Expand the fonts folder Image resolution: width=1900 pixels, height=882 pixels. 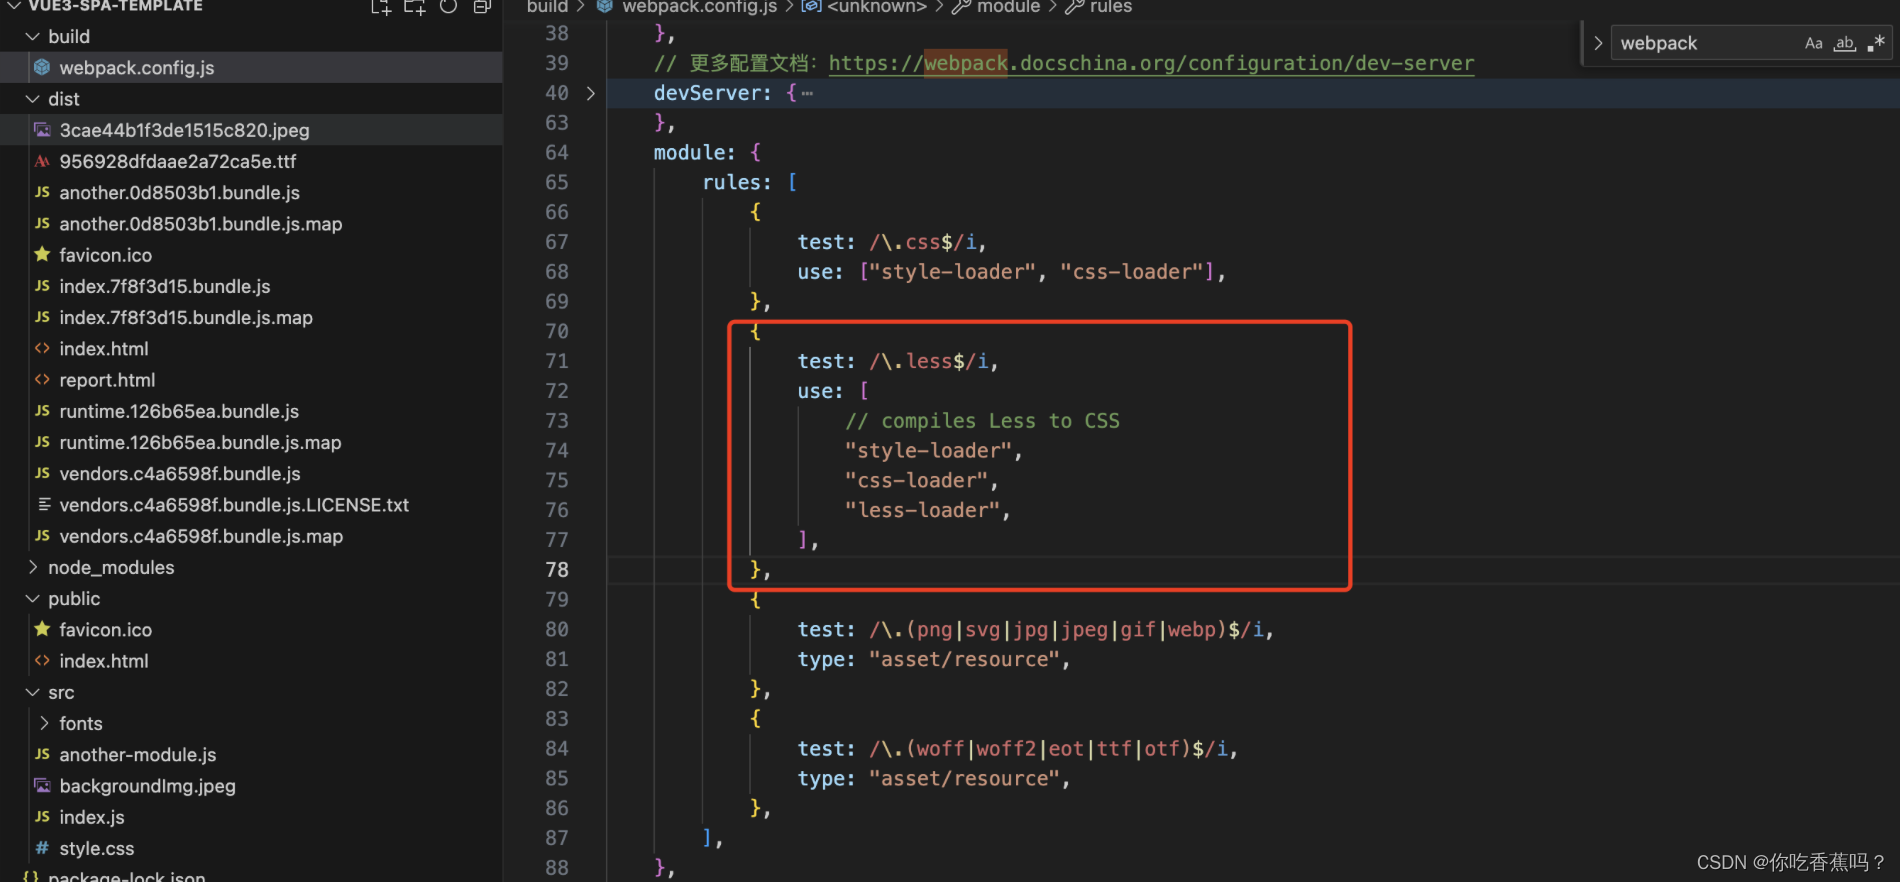[x=43, y=723]
